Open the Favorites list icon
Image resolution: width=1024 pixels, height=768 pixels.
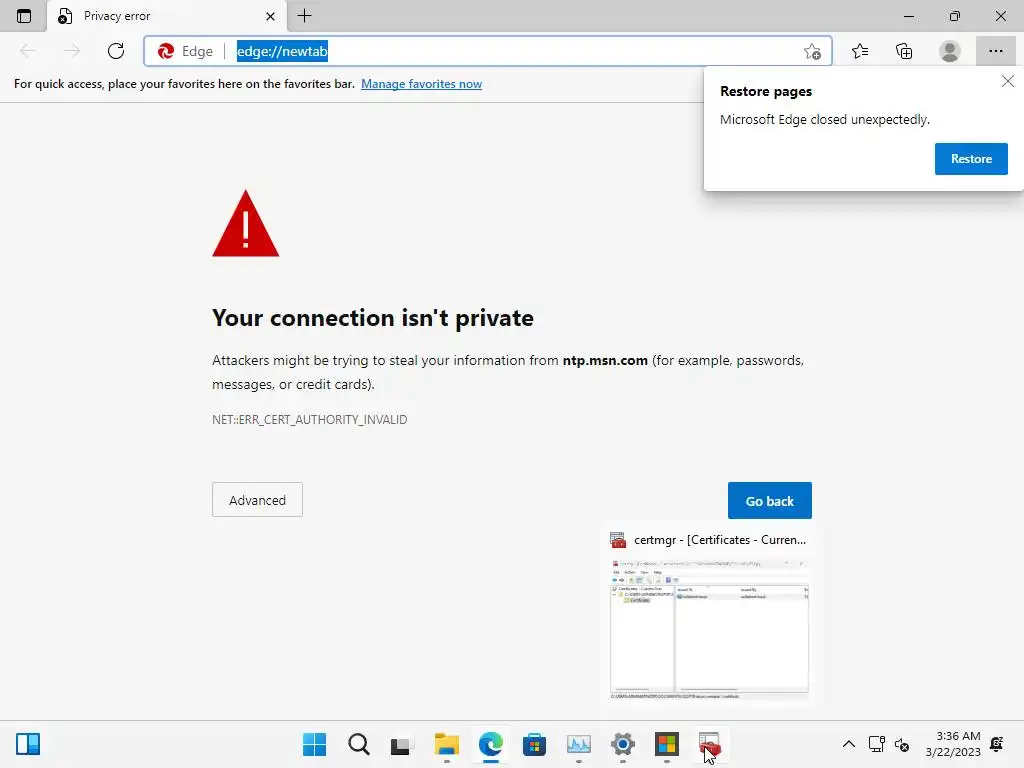[860, 51]
